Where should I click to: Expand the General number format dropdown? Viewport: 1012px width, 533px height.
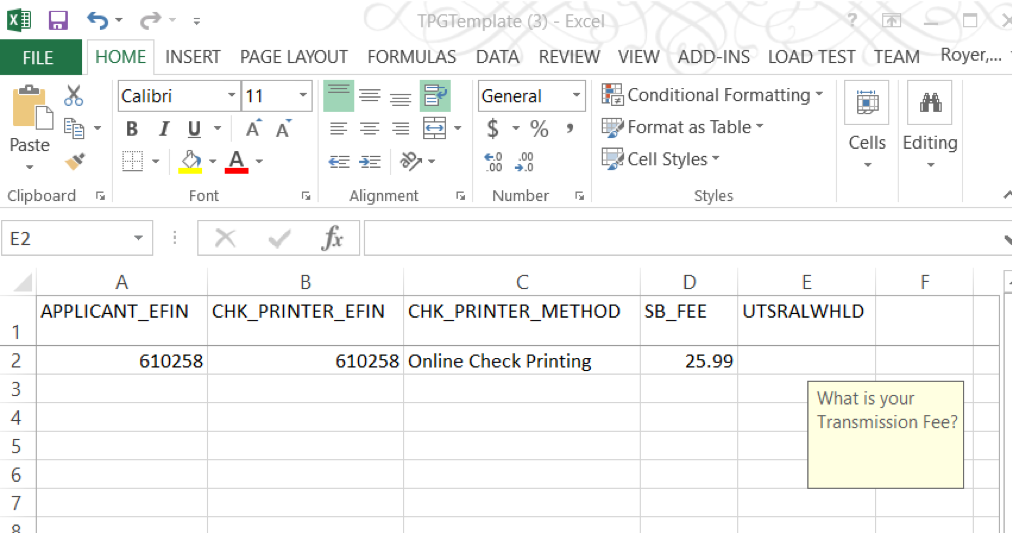pos(576,96)
